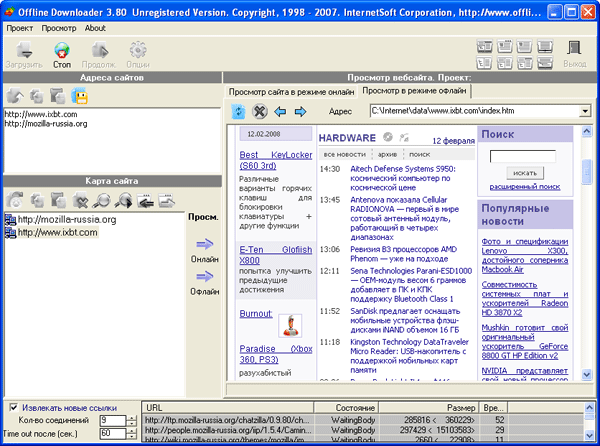This screenshot has width=600, height=446.
Task: Open the Проект menu
Action: tap(20, 28)
